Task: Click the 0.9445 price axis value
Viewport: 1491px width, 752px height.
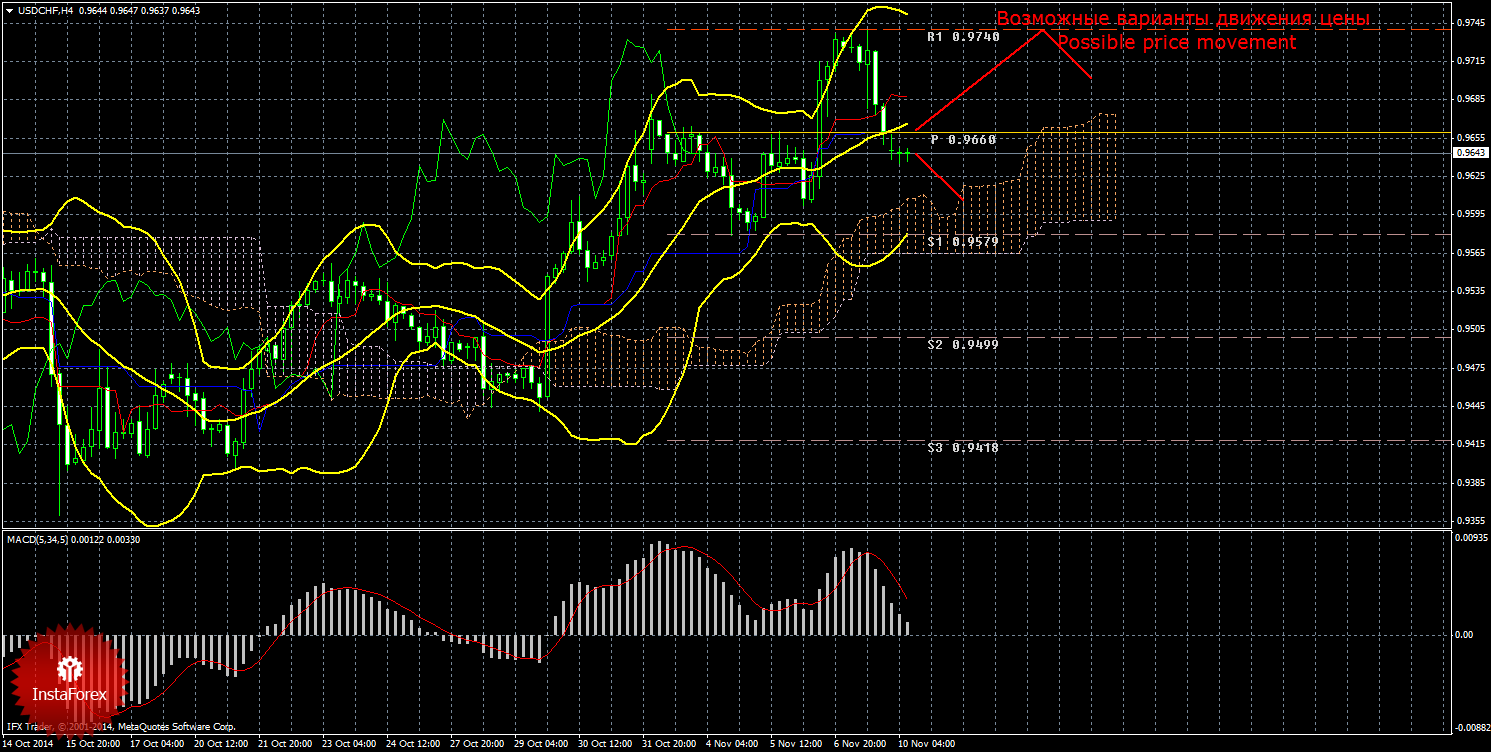Action: click(1469, 405)
